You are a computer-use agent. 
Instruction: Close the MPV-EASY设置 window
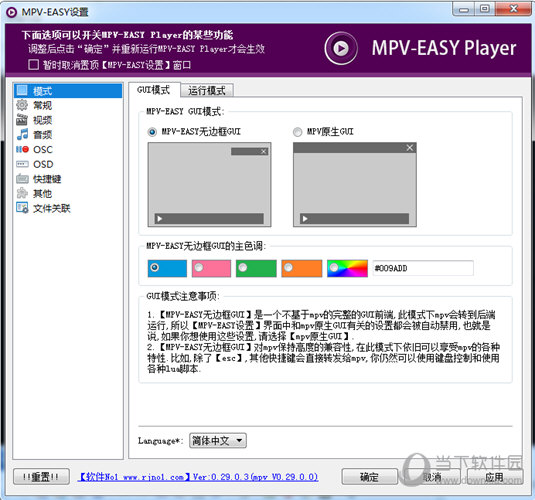pos(513,9)
